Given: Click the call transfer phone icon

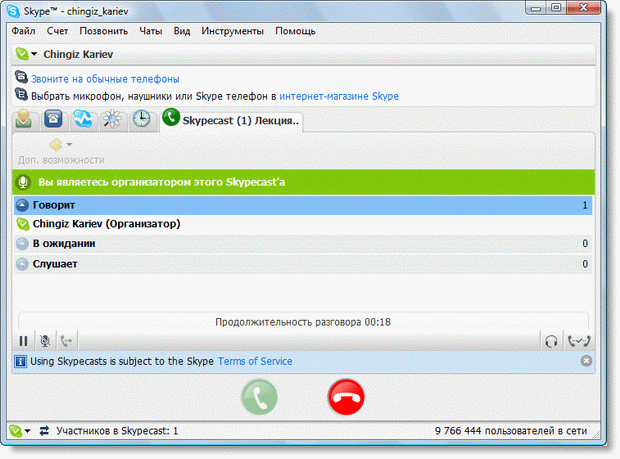Looking at the screenshot, I should 66,341.
